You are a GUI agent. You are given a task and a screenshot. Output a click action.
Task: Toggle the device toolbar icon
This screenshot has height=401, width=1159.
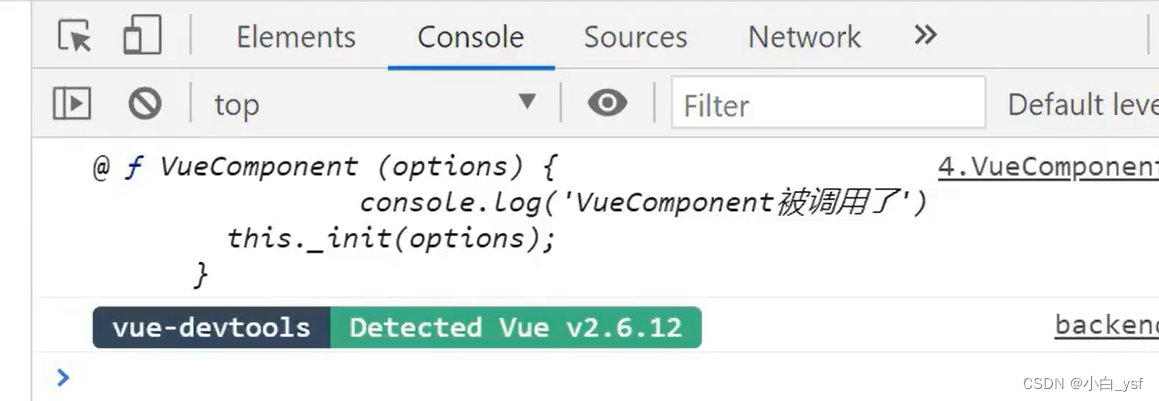[142, 35]
